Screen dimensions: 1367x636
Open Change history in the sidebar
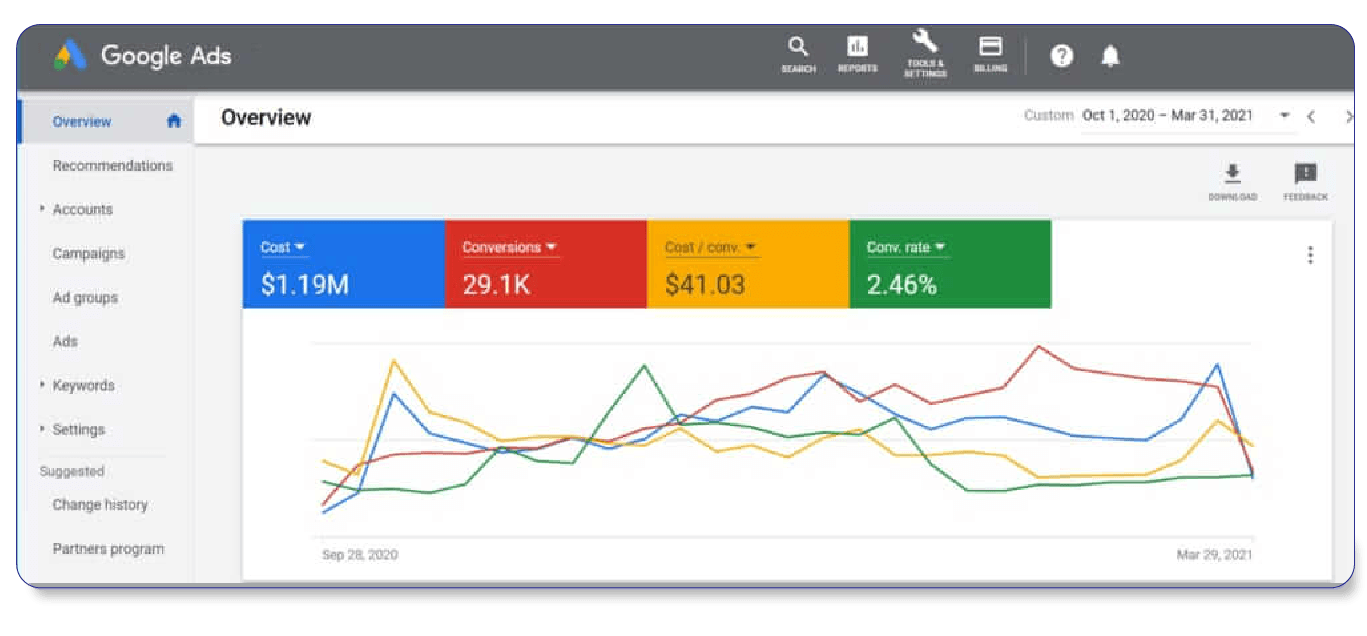tap(100, 505)
